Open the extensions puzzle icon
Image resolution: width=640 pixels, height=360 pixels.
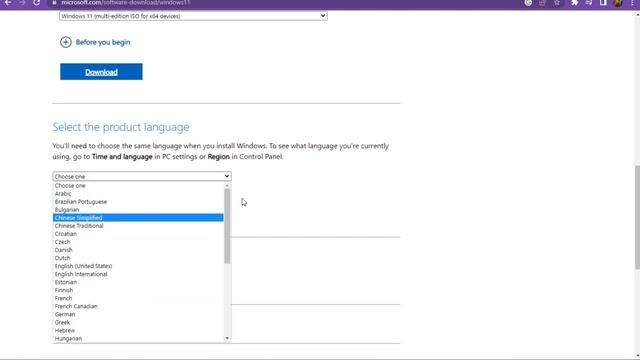[575, 2]
